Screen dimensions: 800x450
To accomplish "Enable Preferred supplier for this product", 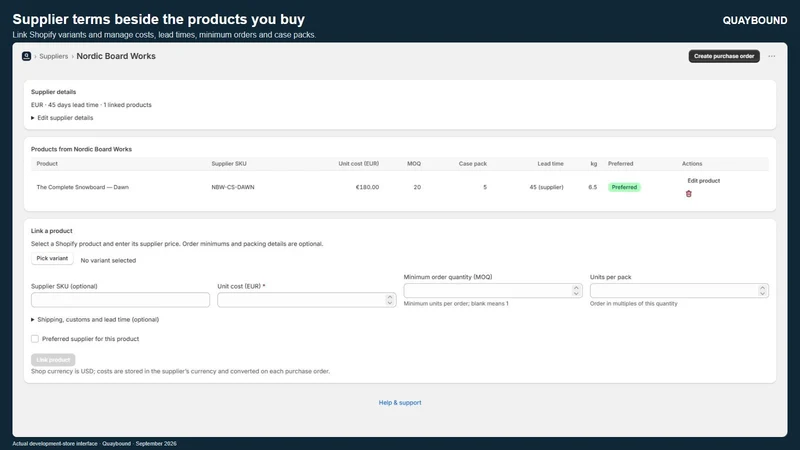I will pos(35,339).
